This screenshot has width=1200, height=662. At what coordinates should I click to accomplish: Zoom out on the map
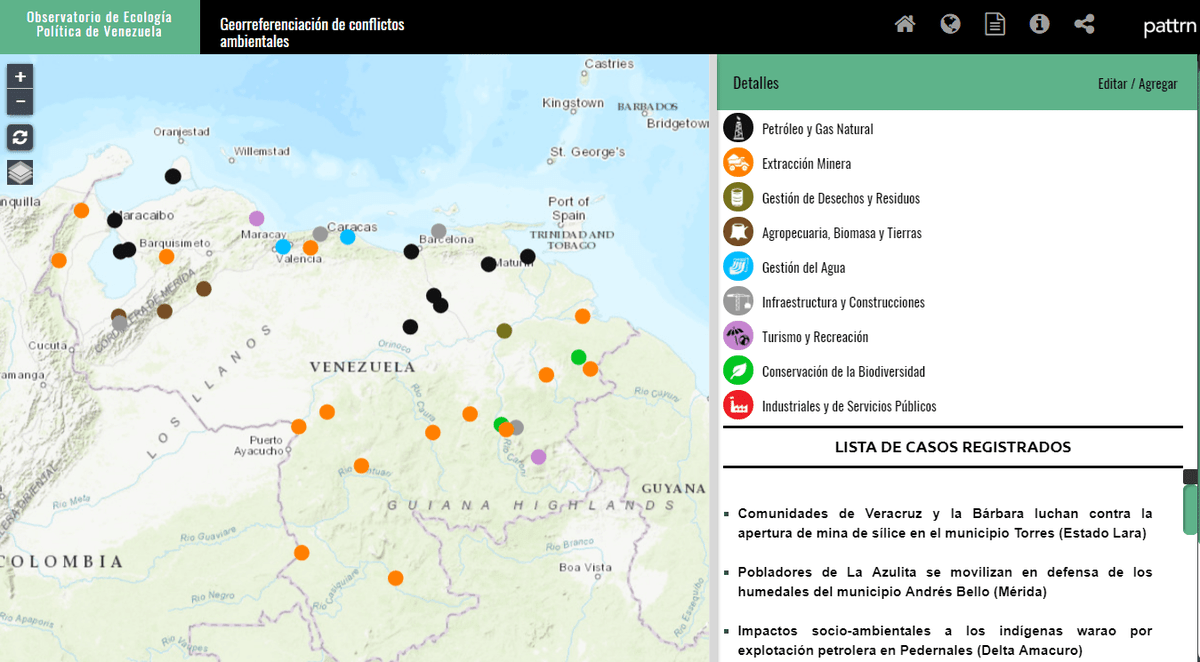click(20, 102)
